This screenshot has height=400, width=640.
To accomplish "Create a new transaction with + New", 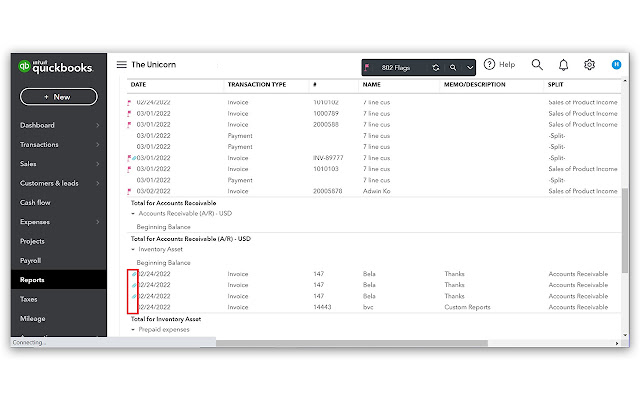I will pyautogui.click(x=59, y=97).
